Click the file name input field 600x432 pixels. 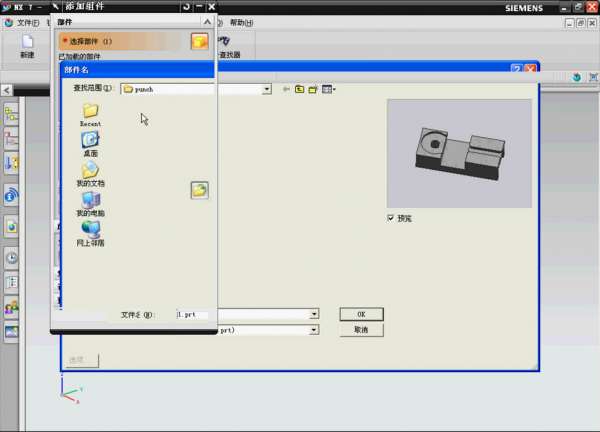point(245,314)
